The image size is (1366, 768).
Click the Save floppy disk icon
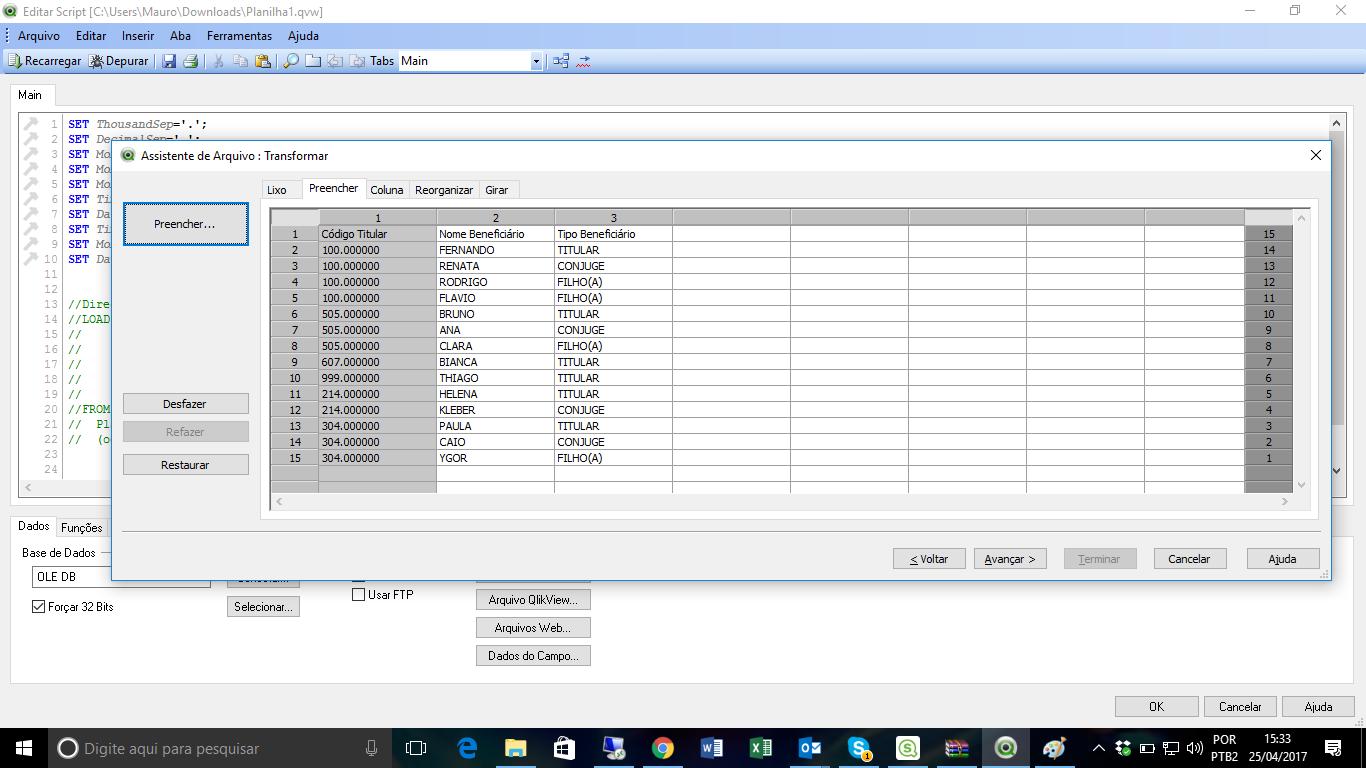(169, 61)
